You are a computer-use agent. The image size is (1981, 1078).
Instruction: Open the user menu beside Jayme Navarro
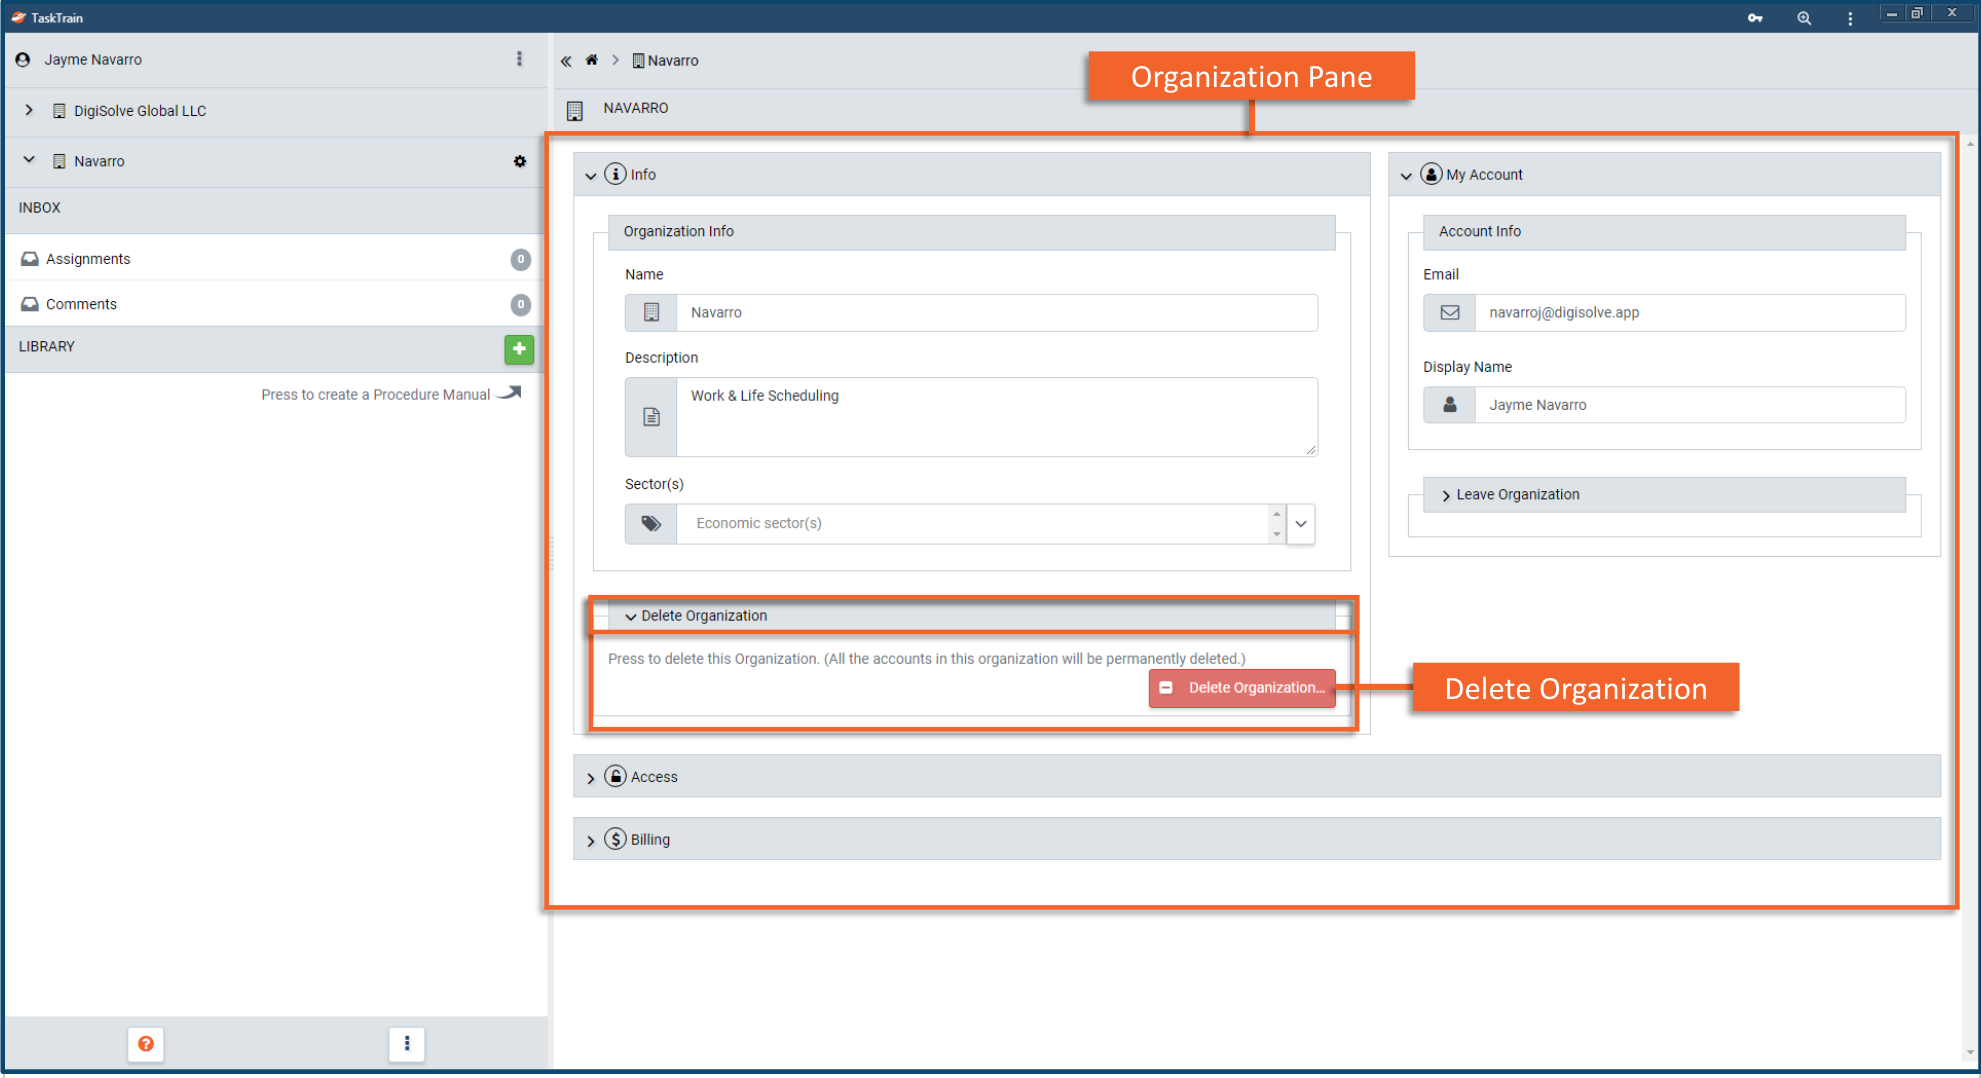point(519,59)
